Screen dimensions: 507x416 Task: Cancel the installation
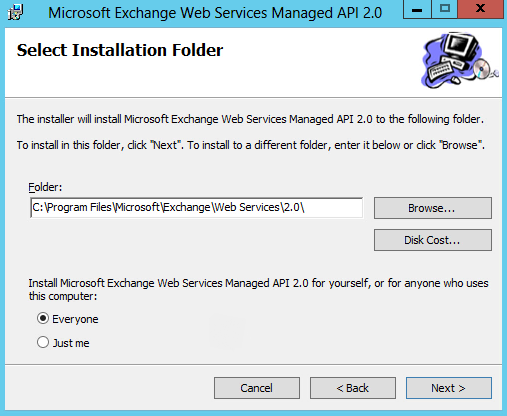point(257,388)
